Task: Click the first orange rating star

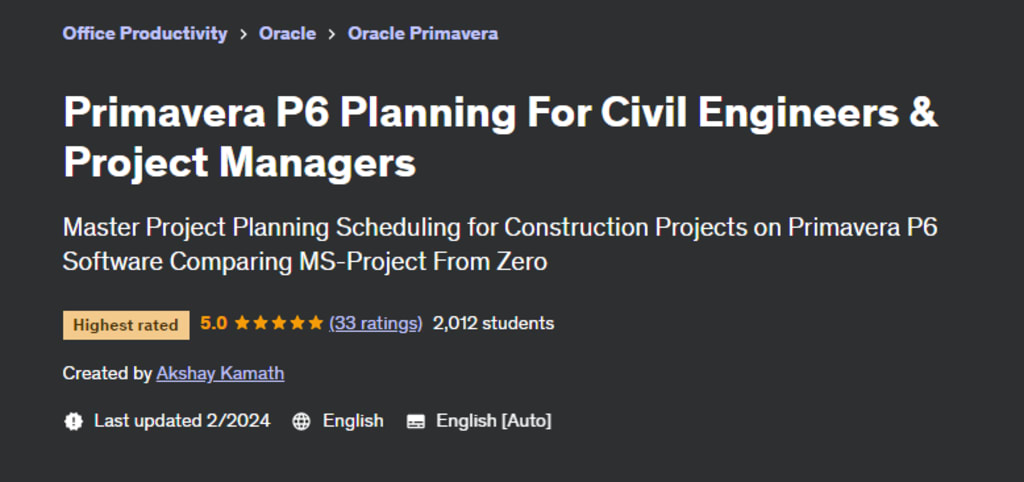Action: pyautogui.click(x=243, y=323)
